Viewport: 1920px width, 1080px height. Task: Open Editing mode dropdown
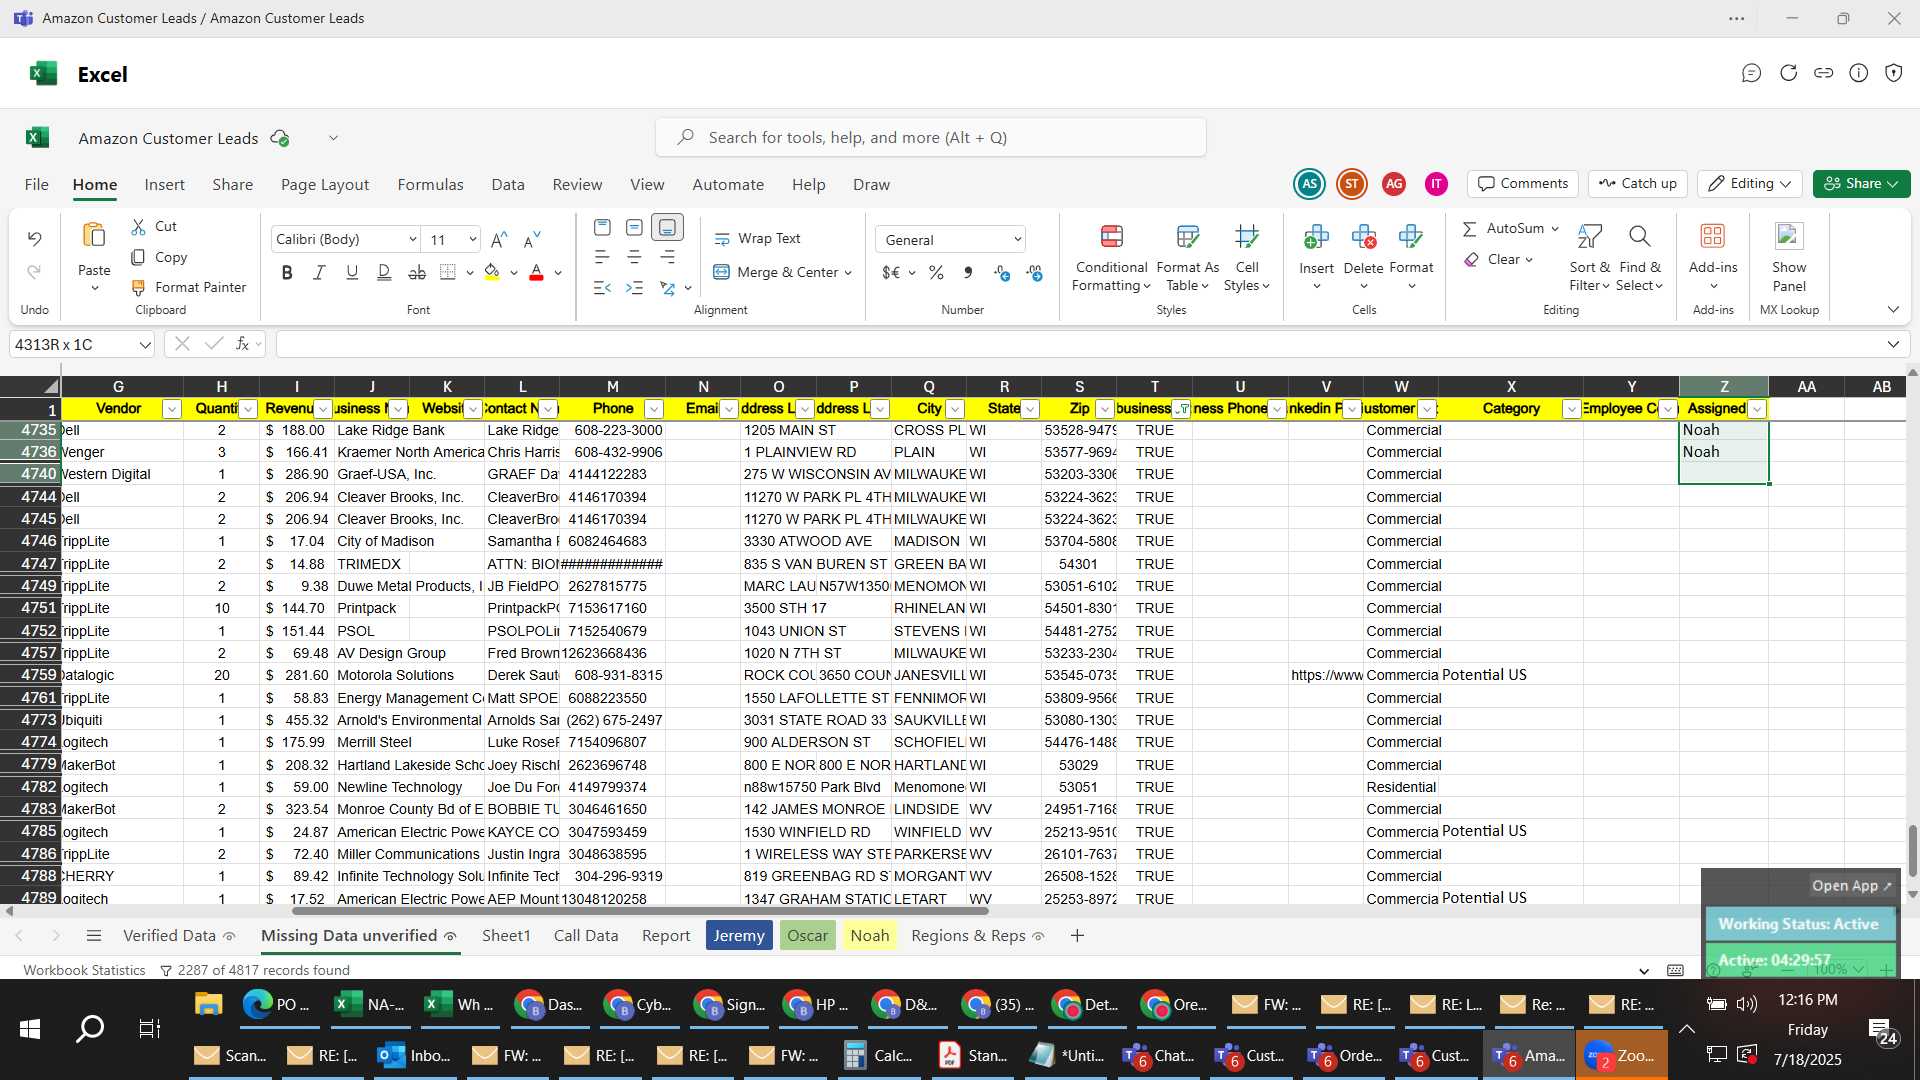pos(1750,184)
